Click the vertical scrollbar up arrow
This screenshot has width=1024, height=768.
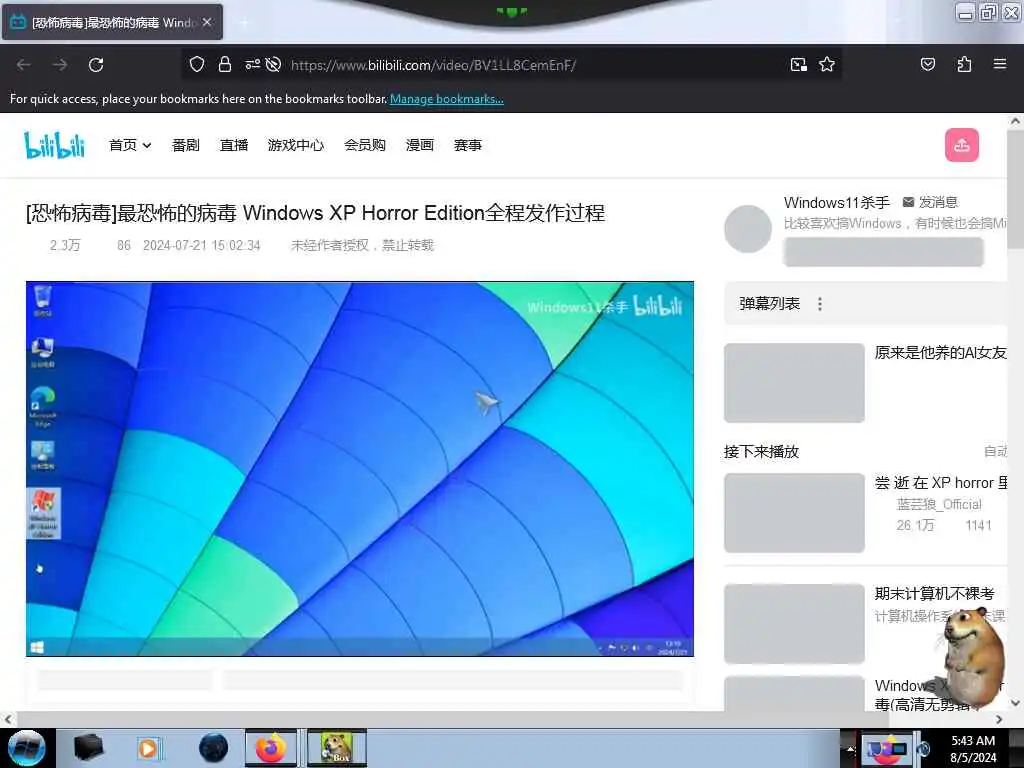(x=1015, y=121)
